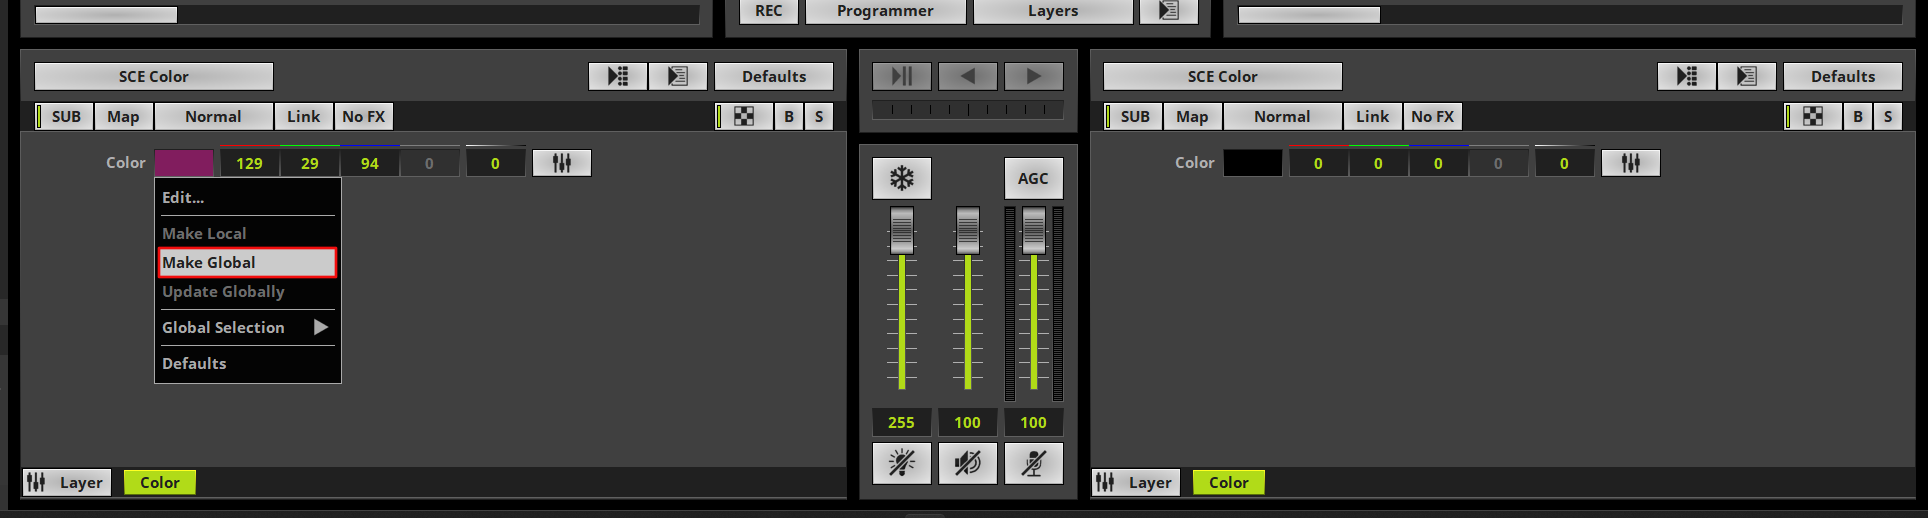The image size is (1928, 518).
Task: Open the left panel SCE Color effect selector
Action: pyautogui.click(x=154, y=76)
